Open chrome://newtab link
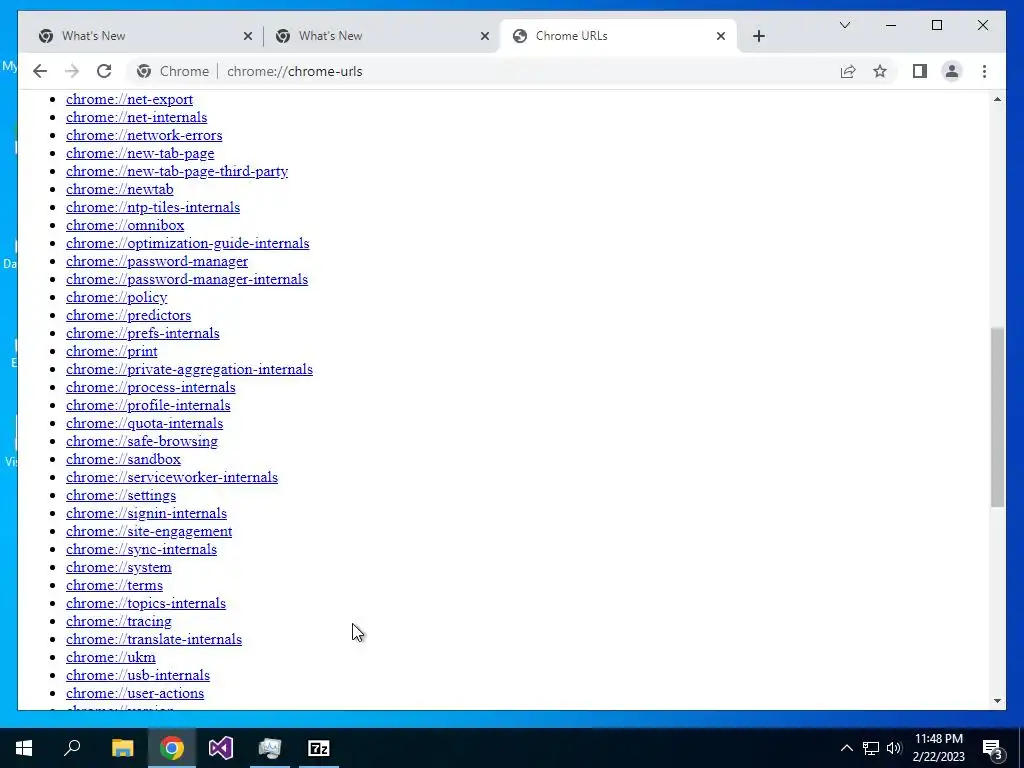Image resolution: width=1024 pixels, height=768 pixels. (x=120, y=189)
